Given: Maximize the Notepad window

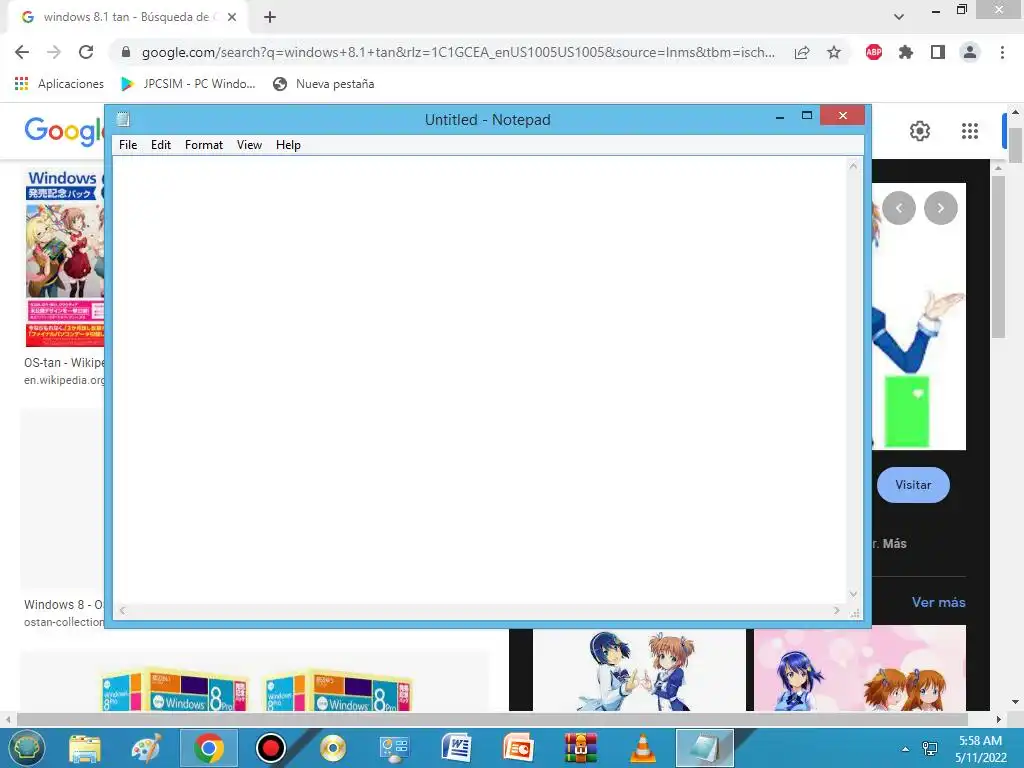Looking at the screenshot, I should [807, 116].
